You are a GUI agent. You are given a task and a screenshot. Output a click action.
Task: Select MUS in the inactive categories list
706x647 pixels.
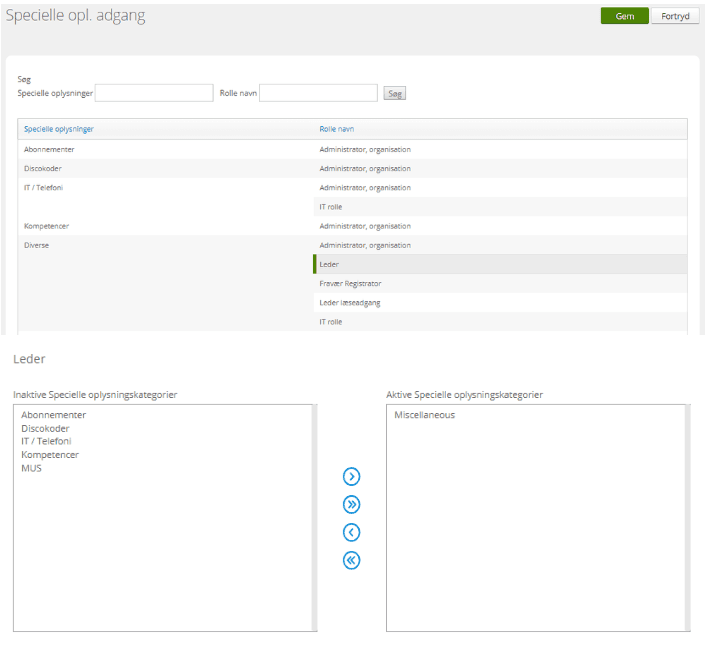[x=32, y=468]
